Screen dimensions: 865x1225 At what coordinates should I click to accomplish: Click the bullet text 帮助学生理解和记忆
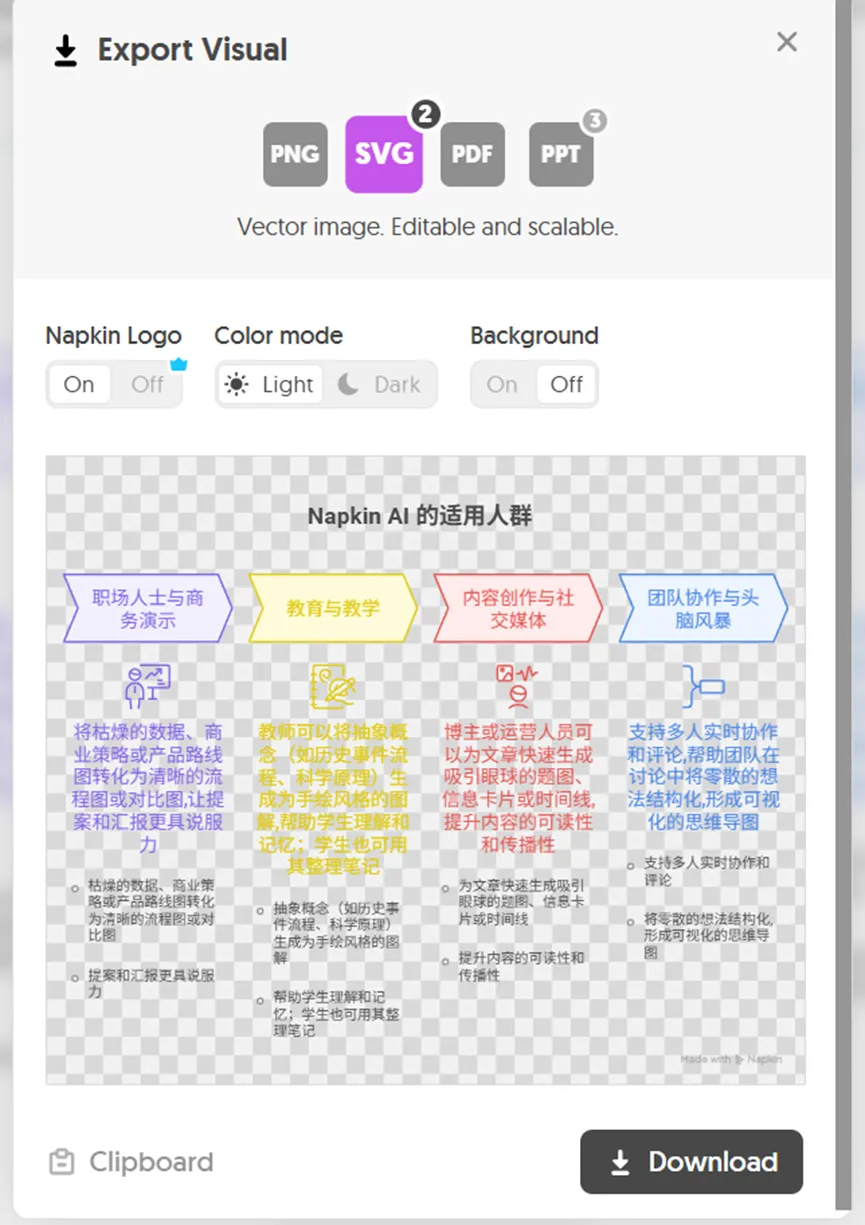click(335, 1013)
